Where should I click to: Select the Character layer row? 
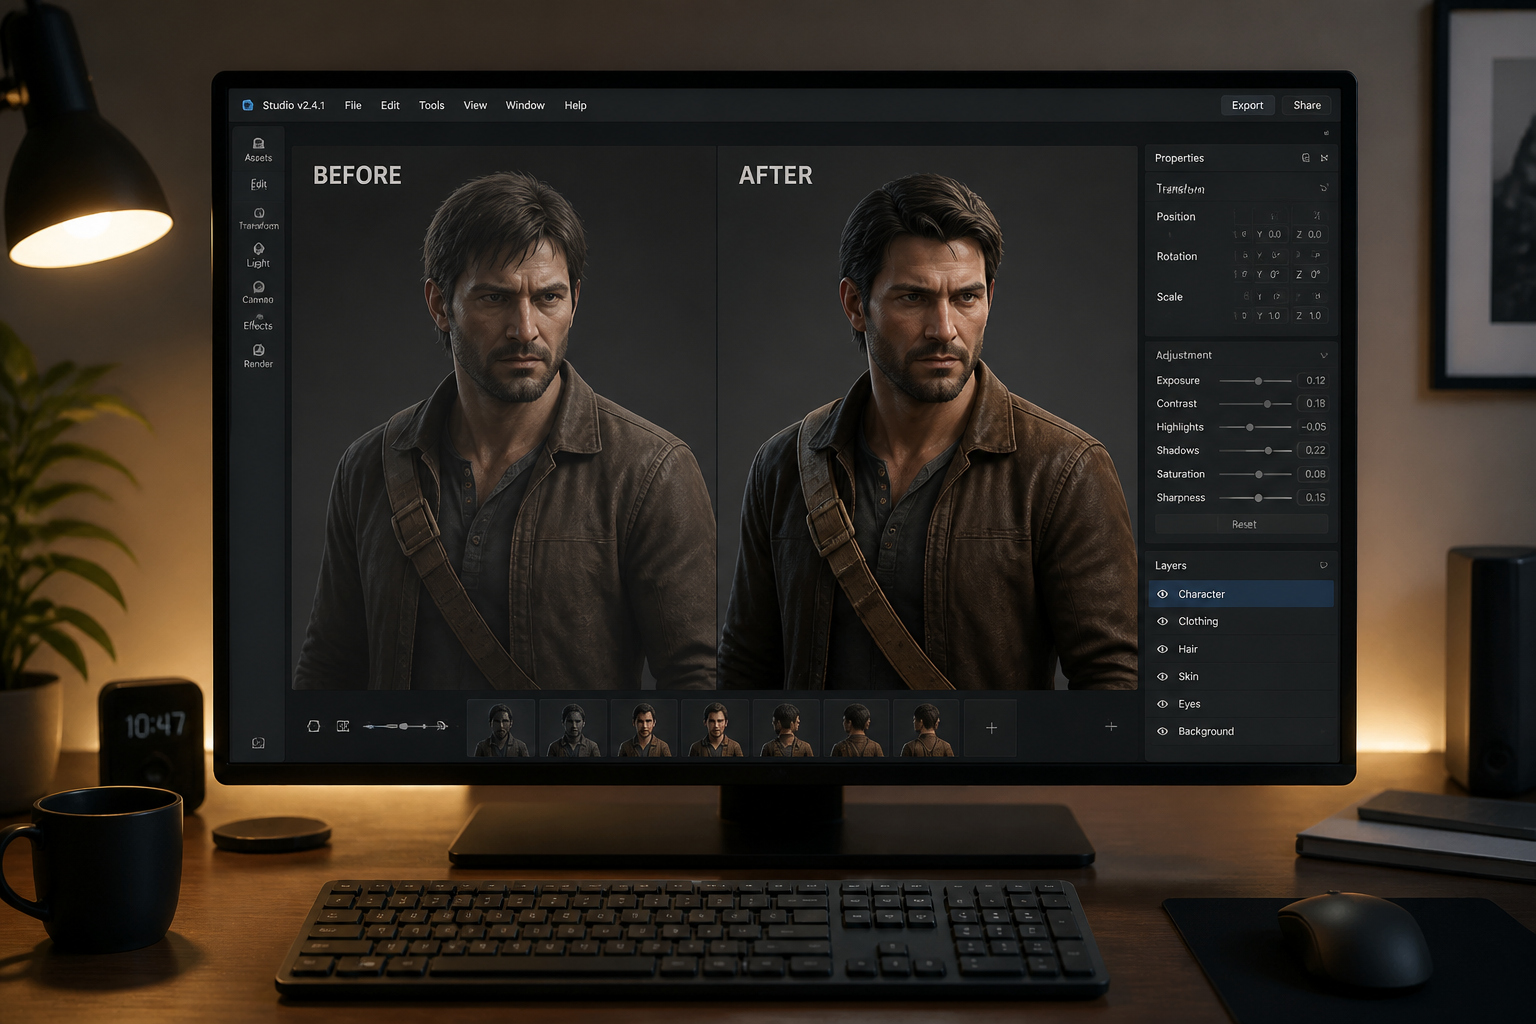[1241, 594]
